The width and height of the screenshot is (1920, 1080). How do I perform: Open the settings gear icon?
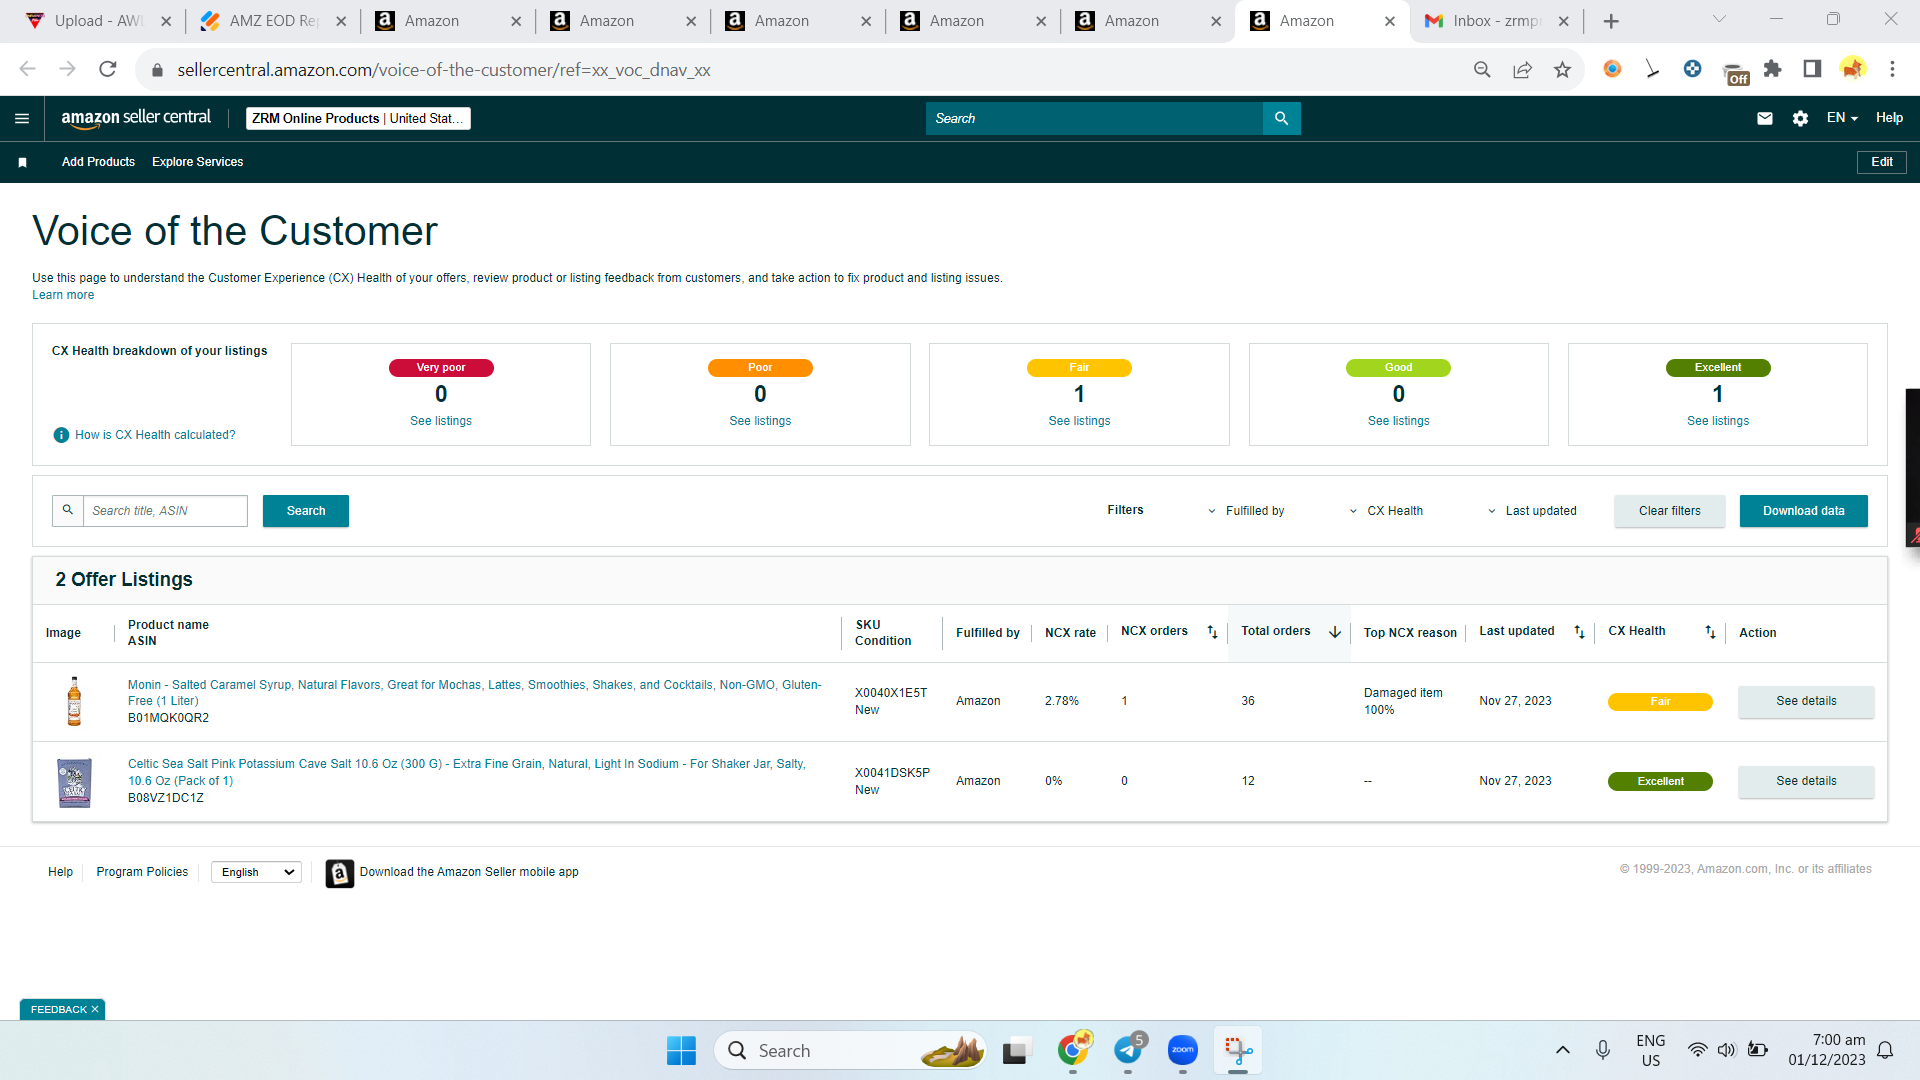(1800, 118)
